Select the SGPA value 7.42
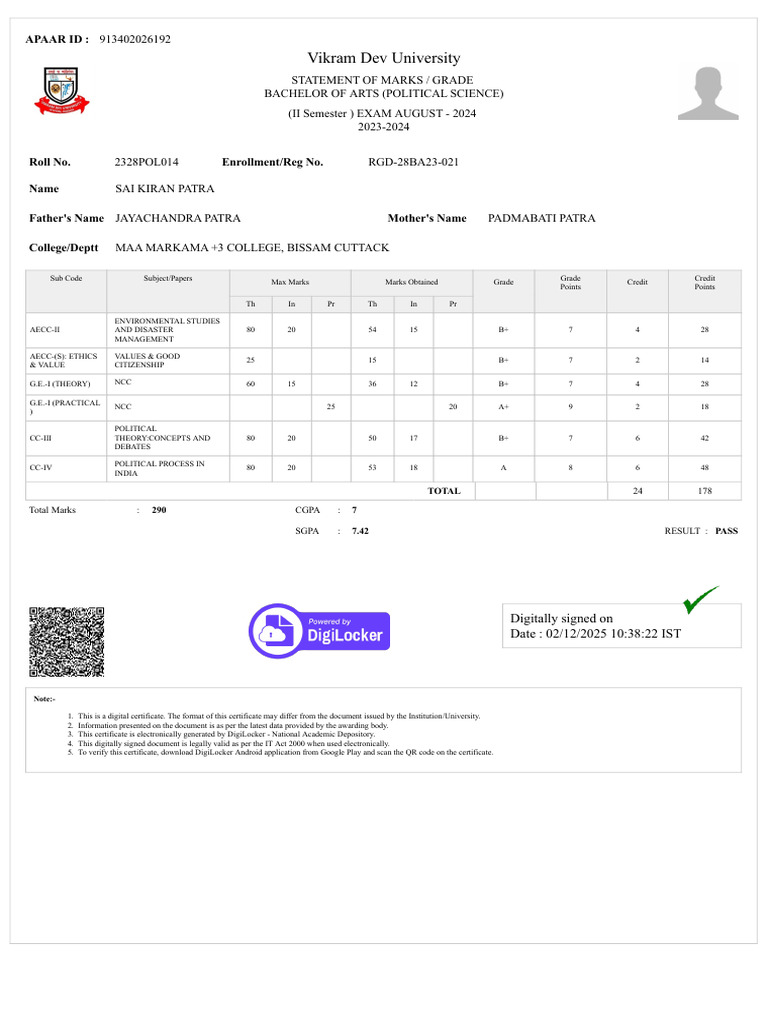768x1024 pixels. [x=360, y=531]
